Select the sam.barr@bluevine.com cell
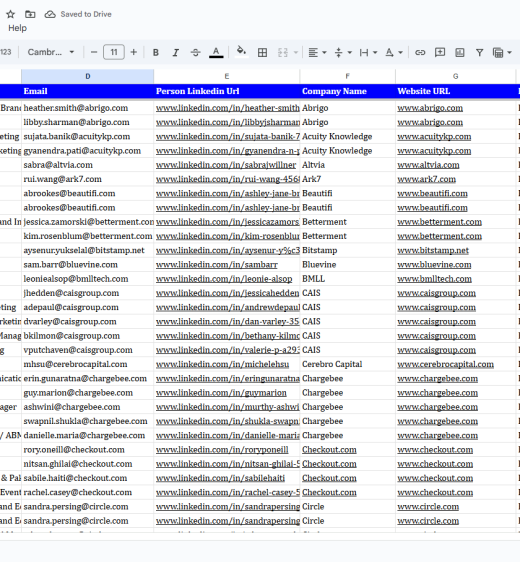Image resolution: width=520 pixels, height=562 pixels. click(87, 265)
